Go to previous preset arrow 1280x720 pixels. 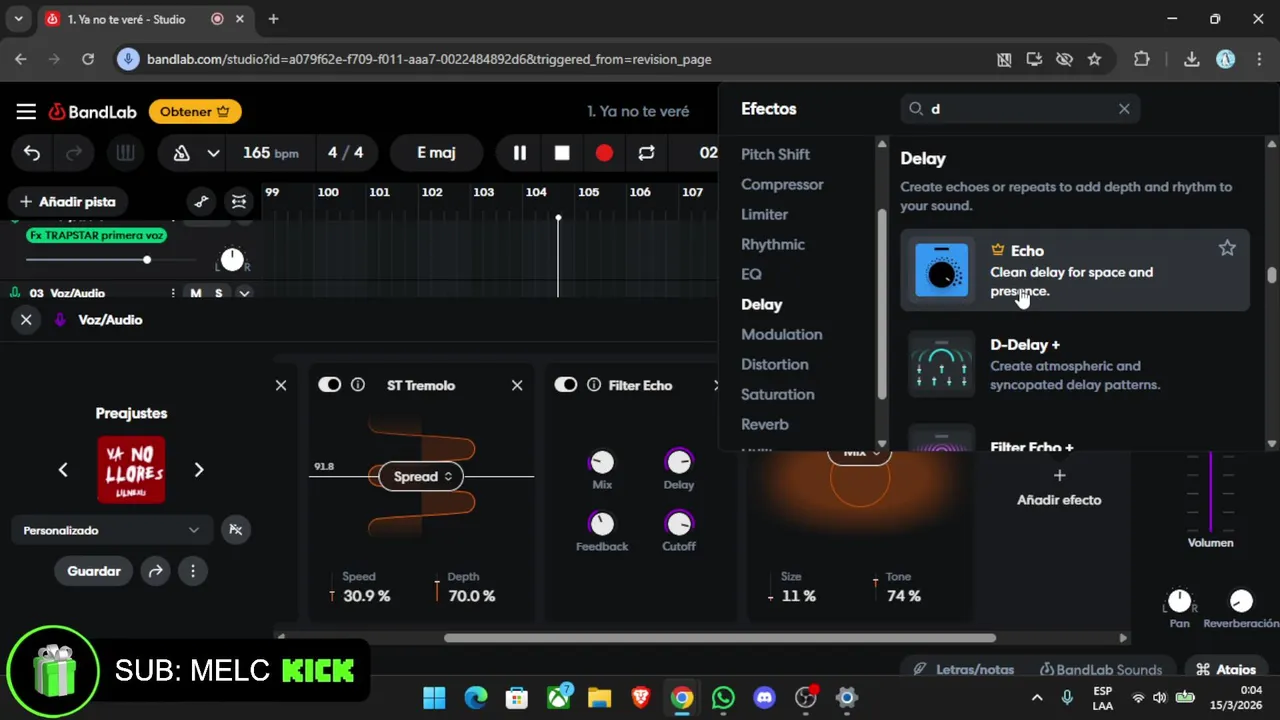click(x=63, y=470)
